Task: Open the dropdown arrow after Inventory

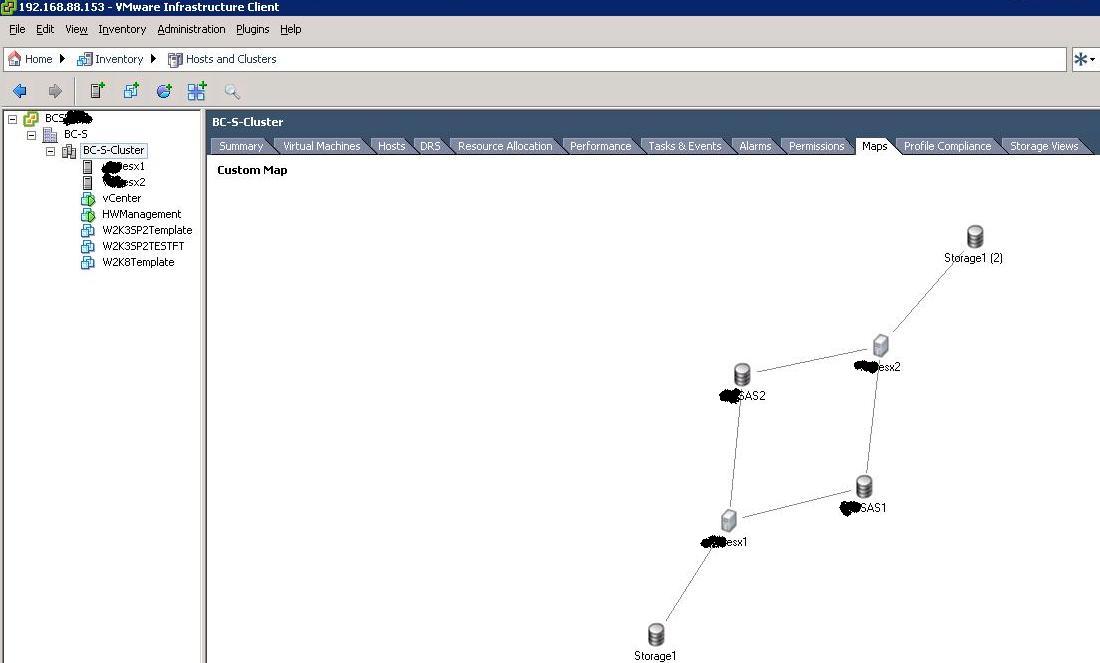Action: point(154,59)
